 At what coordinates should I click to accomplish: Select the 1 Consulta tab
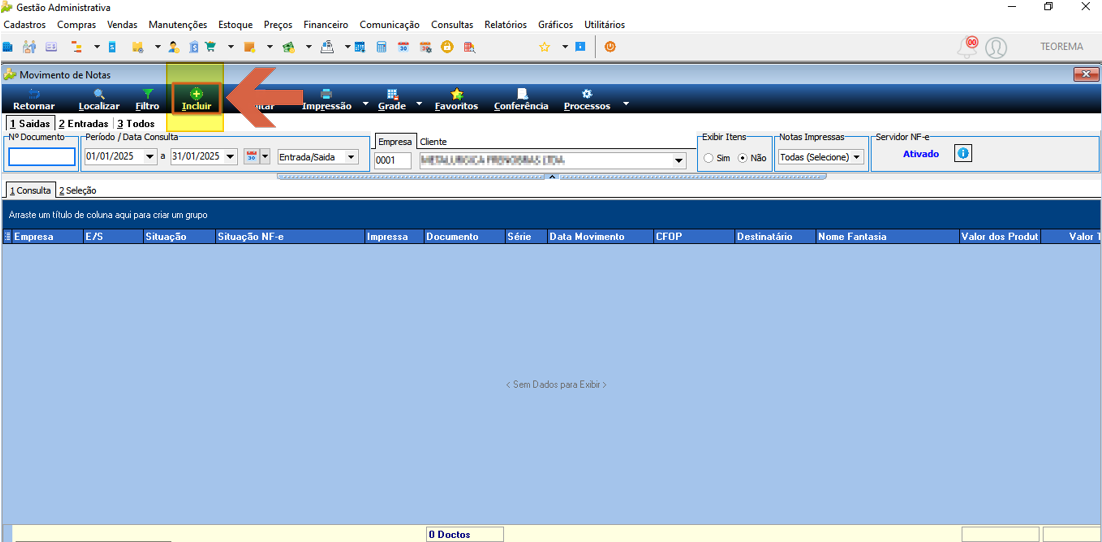coord(30,191)
